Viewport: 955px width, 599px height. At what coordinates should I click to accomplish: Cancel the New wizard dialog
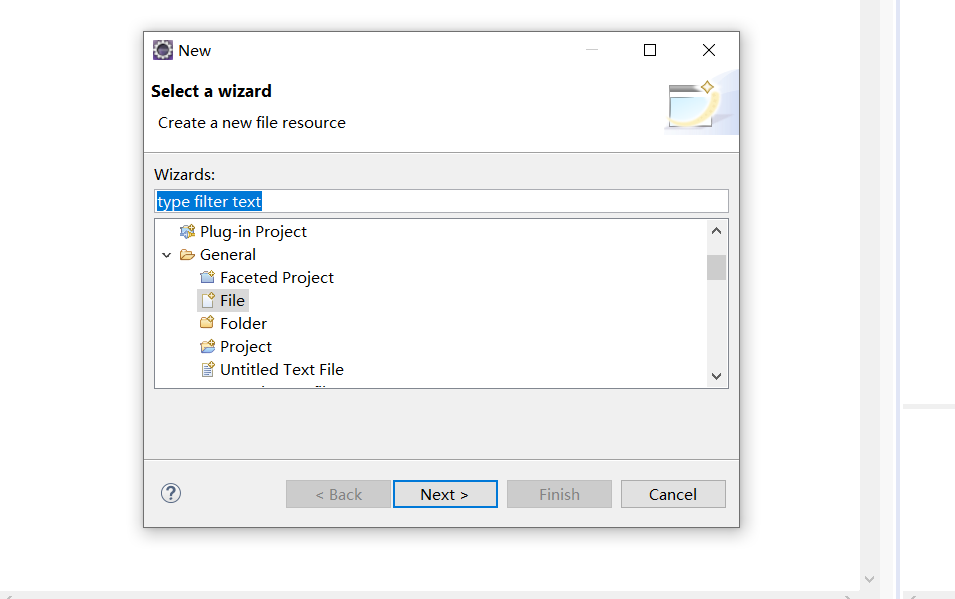coord(672,494)
